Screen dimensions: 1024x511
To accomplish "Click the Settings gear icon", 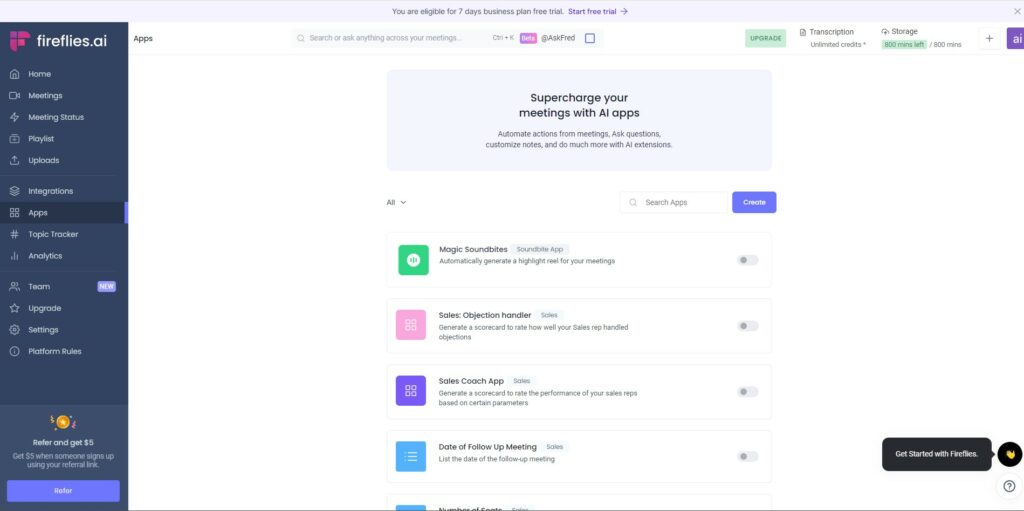I will (14, 329).
